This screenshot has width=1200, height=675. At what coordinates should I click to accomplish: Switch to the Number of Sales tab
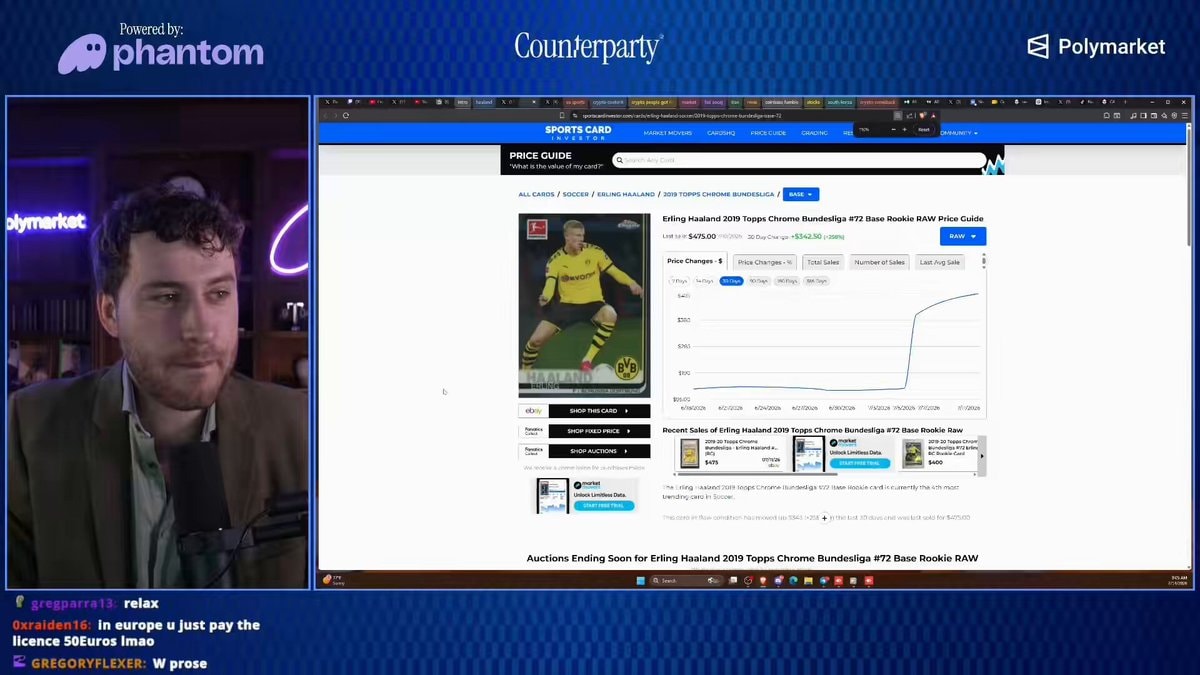pos(879,262)
